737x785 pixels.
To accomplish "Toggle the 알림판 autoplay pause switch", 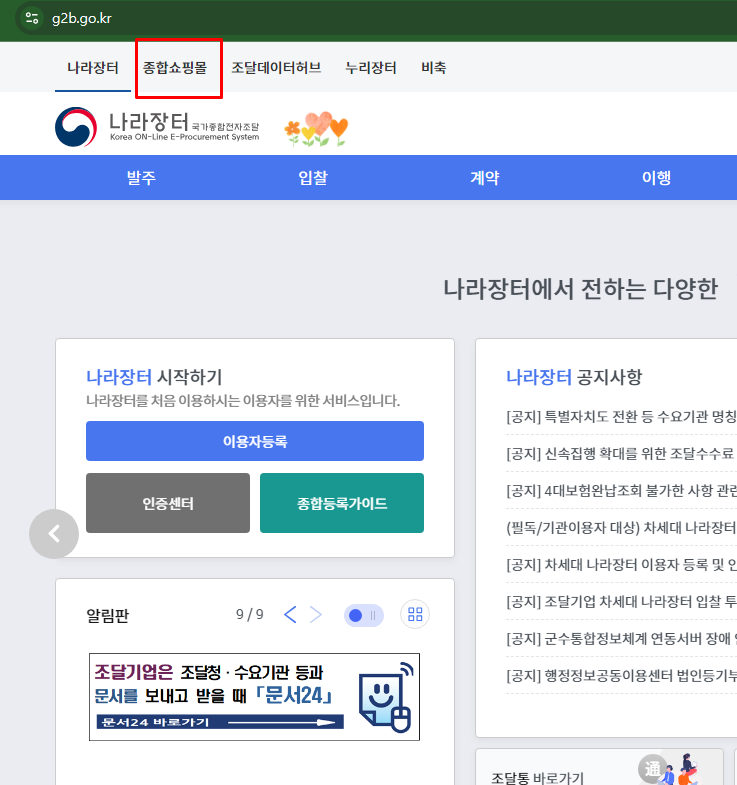I will [x=364, y=615].
